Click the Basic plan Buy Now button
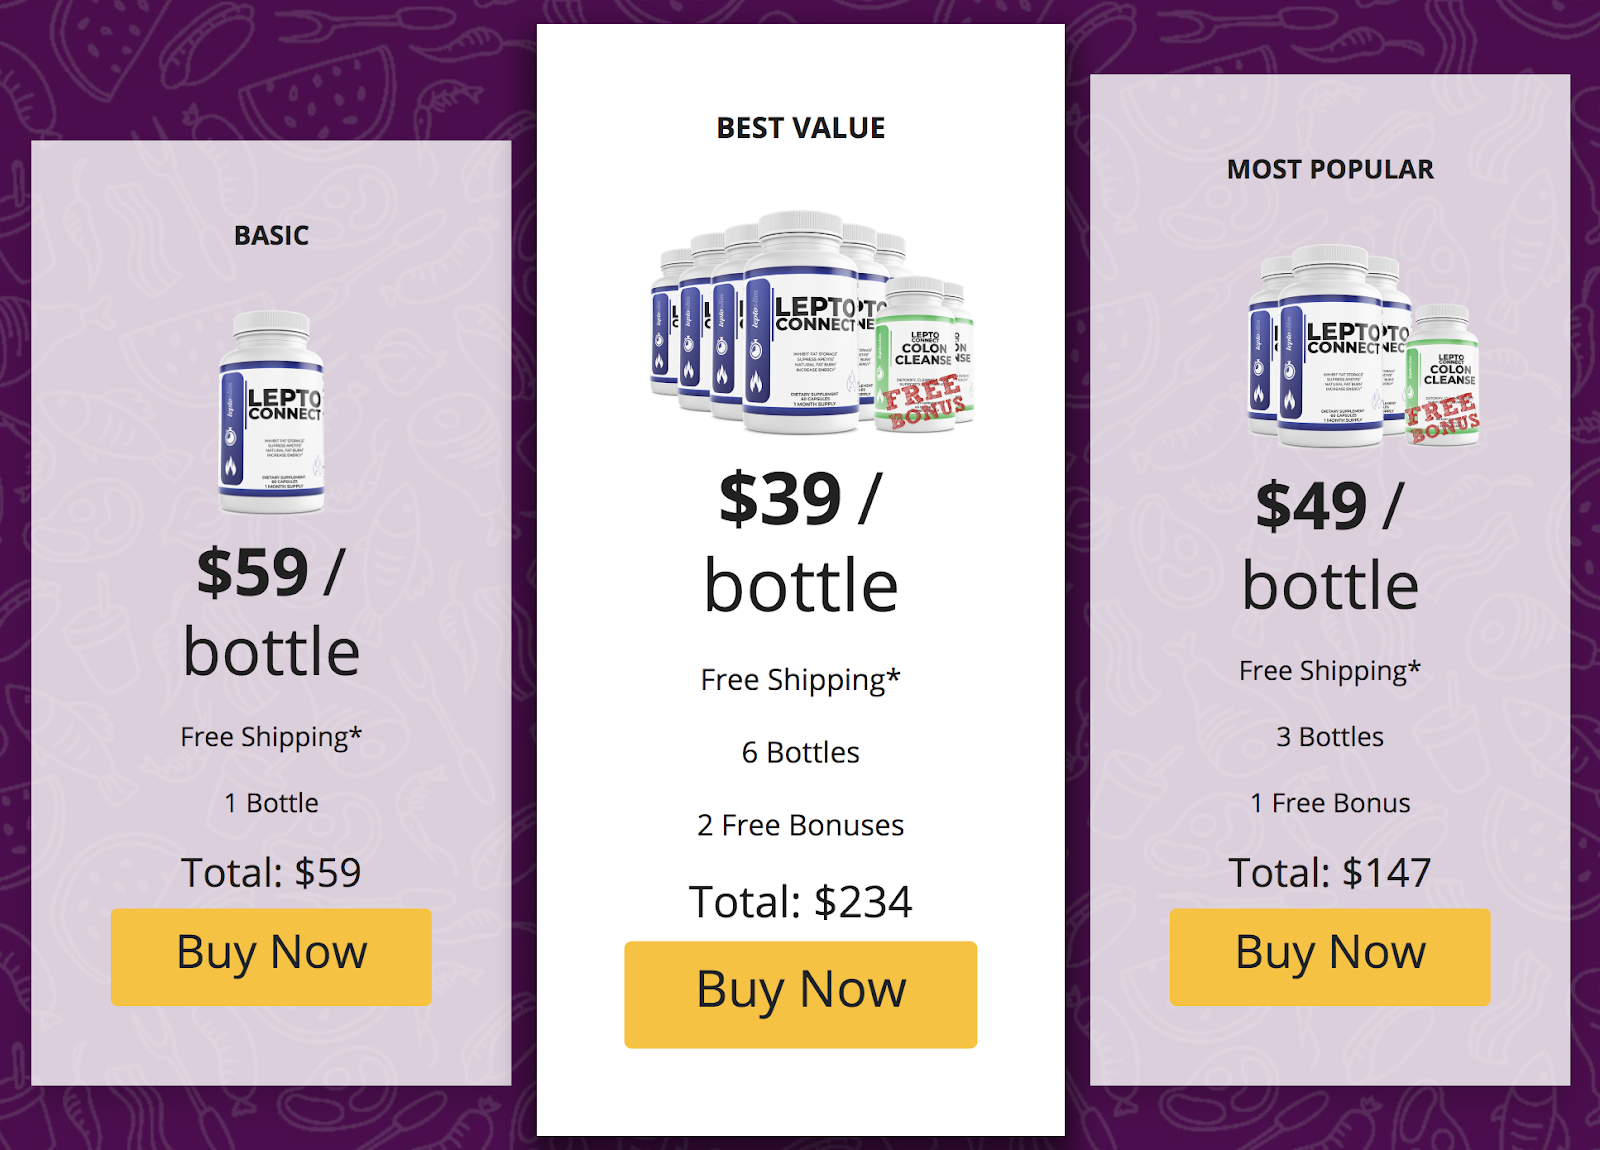Screen dimensions: 1600x1150 click(271, 956)
